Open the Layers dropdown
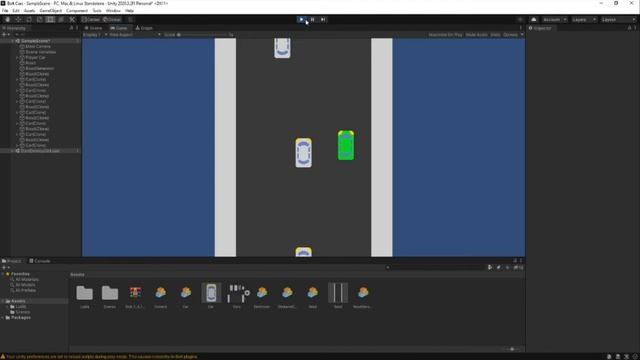640x360 pixels. (584, 19)
